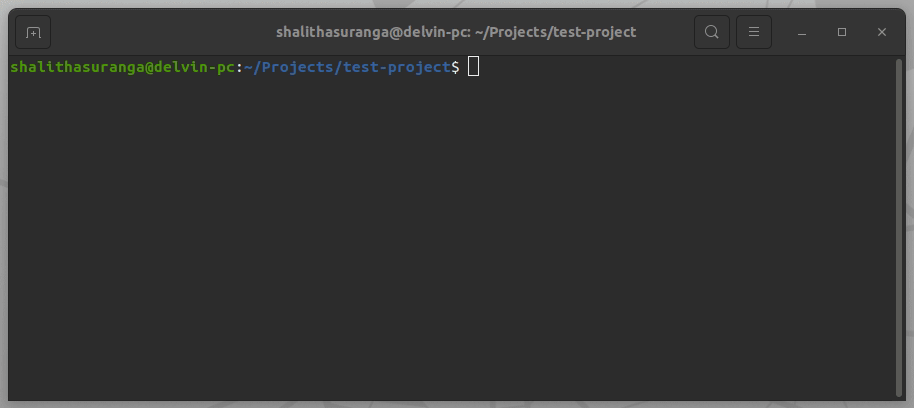Open a new terminal tab

pos(33,32)
